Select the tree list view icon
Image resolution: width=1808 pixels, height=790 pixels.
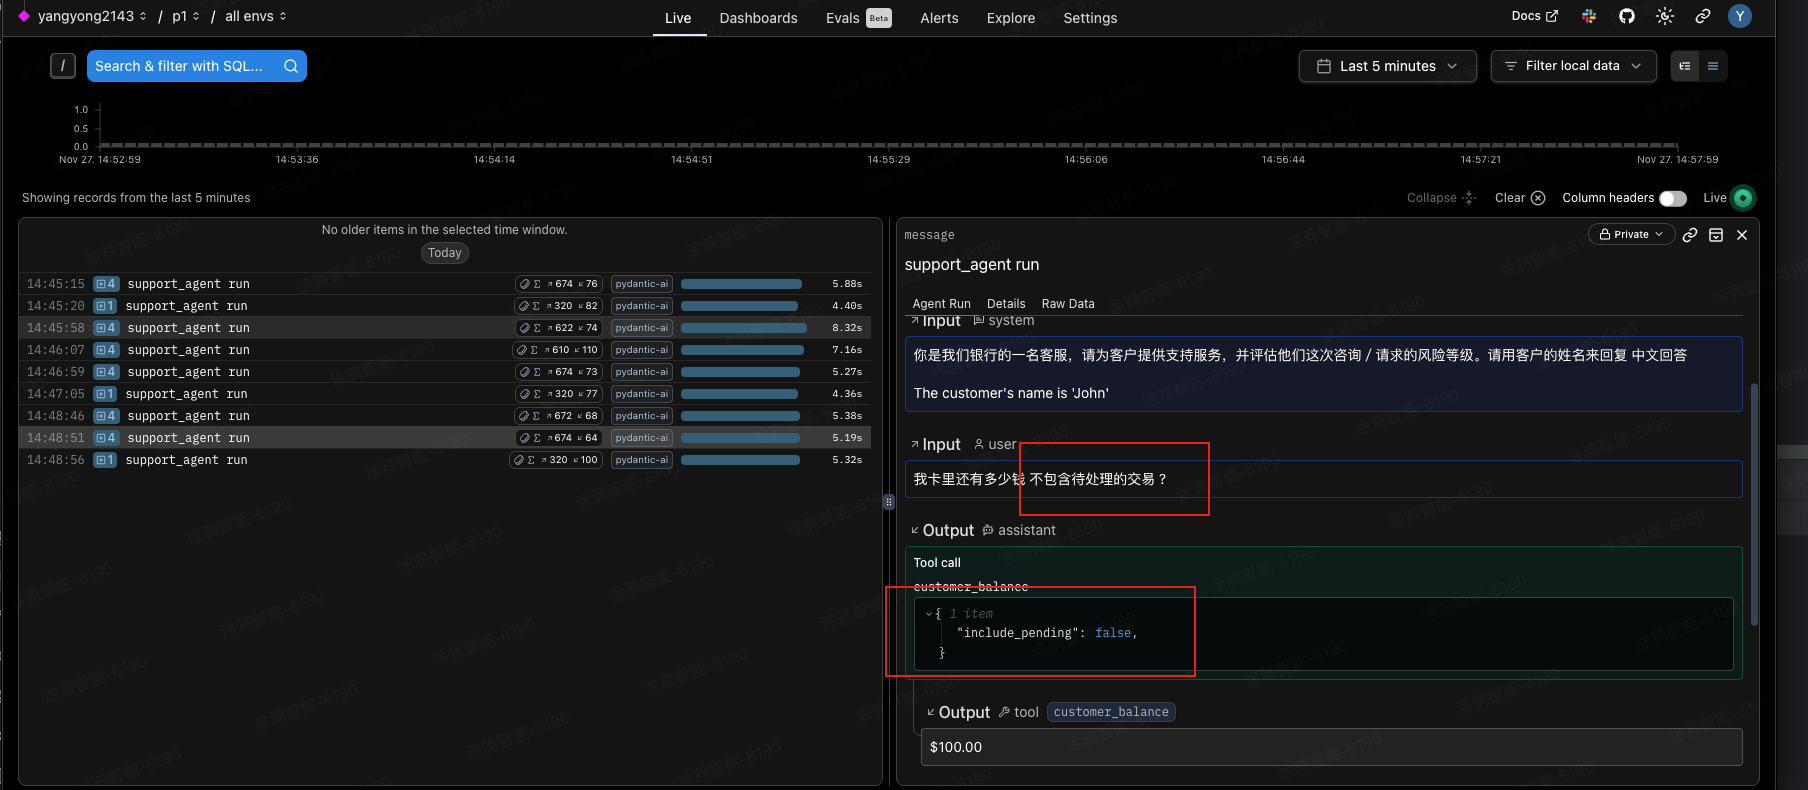pos(1685,66)
